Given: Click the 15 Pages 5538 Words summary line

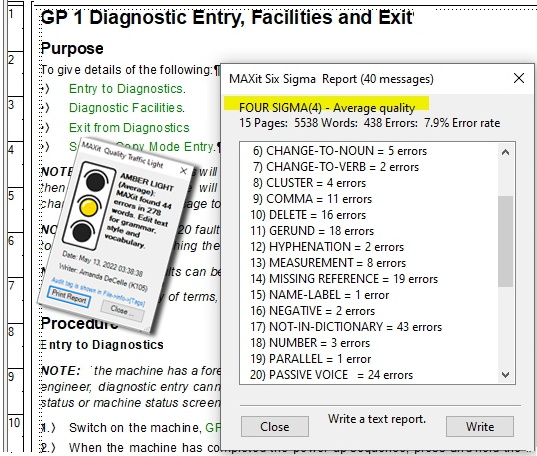Looking at the screenshot, I should [370, 123].
